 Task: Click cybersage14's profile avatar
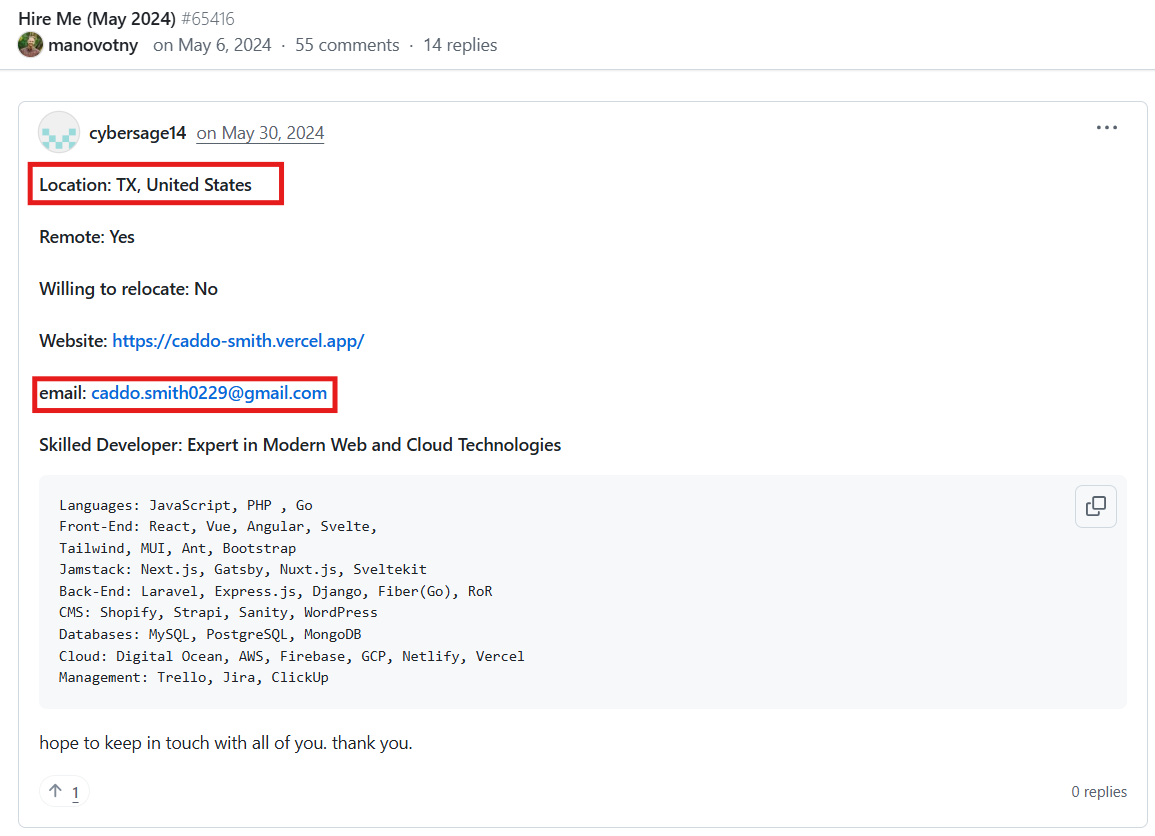[59, 132]
